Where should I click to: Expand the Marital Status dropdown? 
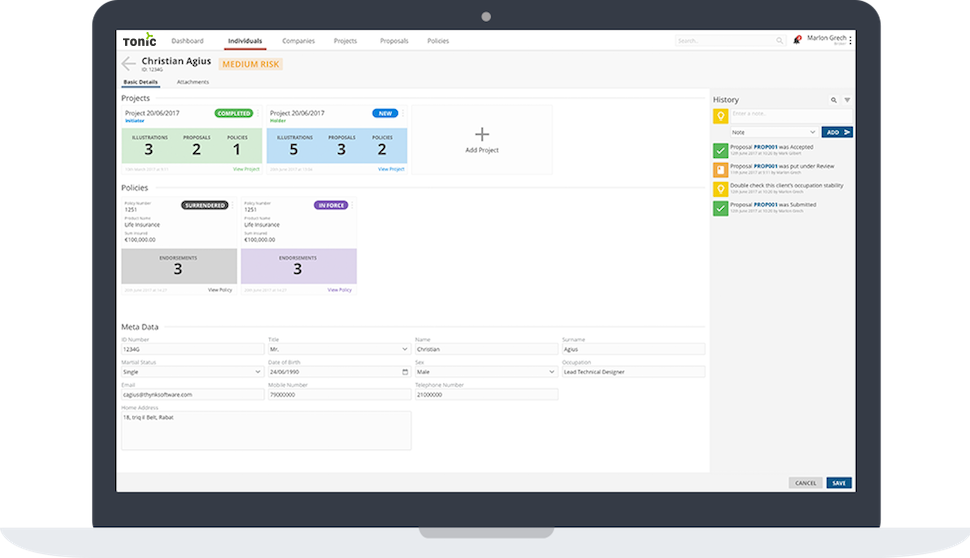258,371
